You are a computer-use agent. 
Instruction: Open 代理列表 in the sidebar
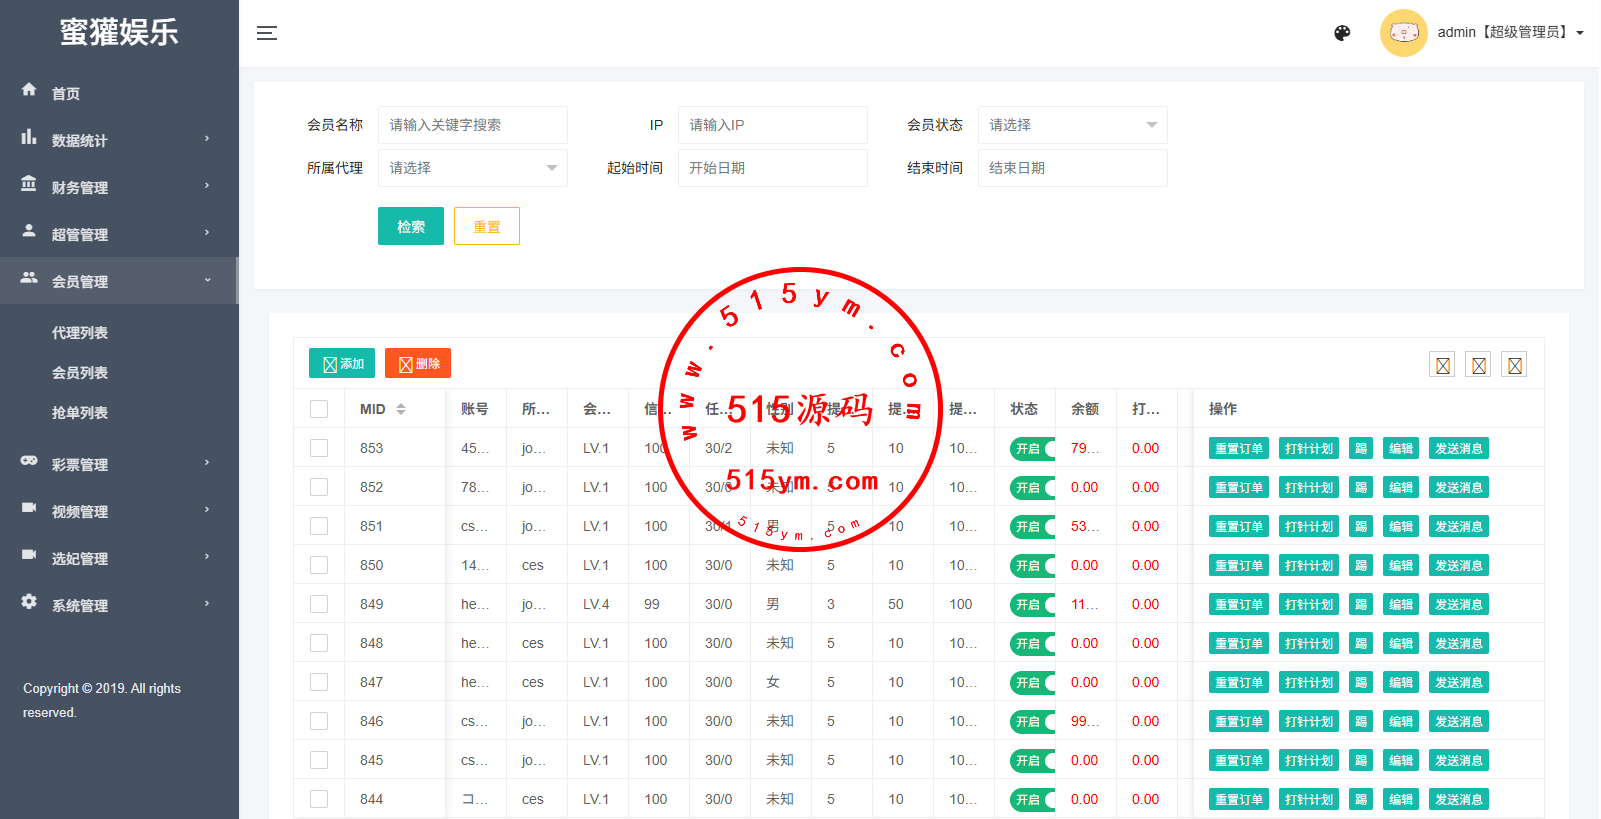pyautogui.click(x=80, y=333)
